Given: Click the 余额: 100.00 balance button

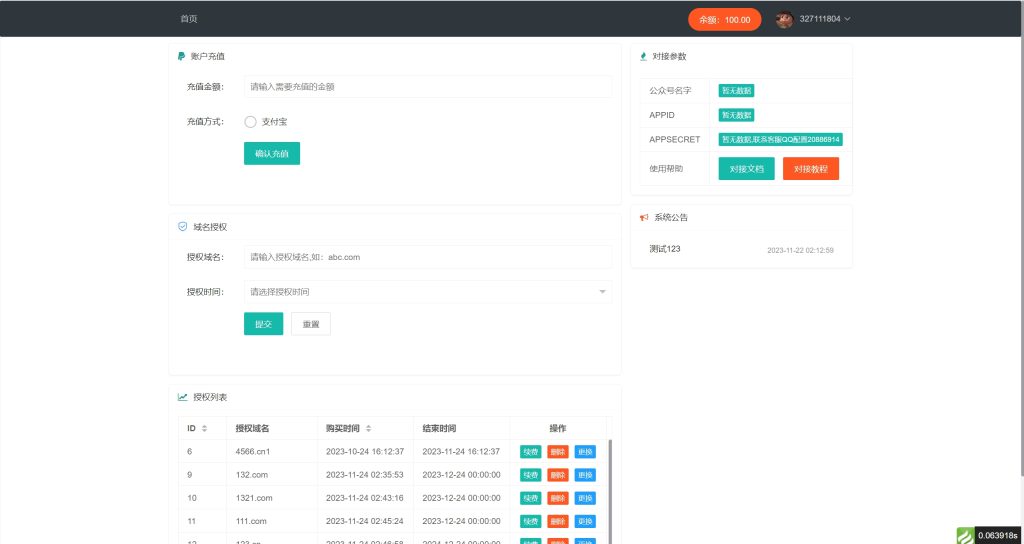Looking at the screenshot, I should point(725,20).
